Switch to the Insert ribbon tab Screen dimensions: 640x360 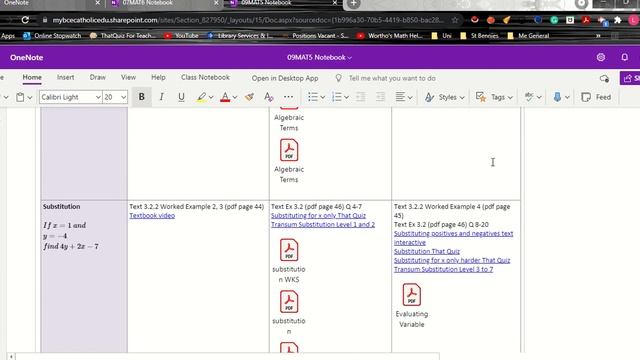click(x=65, y=77)
